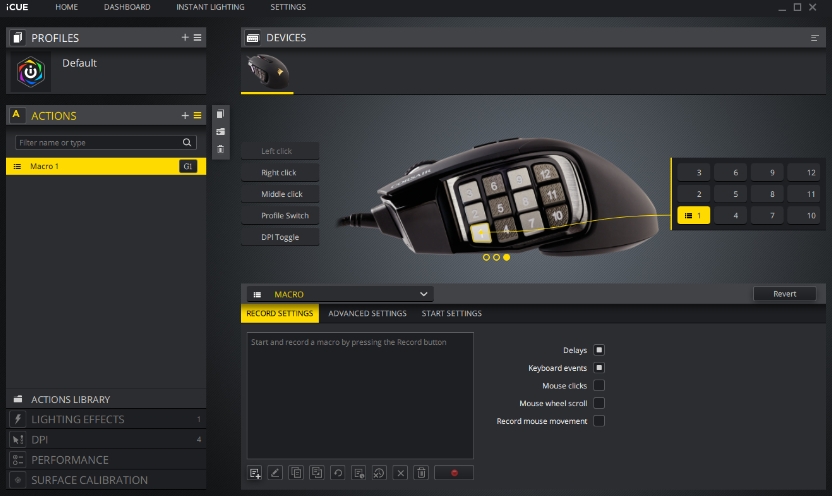Image resolution: width=832 pixels, height=496 pixels.
Task: Open the Dashboard menu
Action: (x=127, y=7)
